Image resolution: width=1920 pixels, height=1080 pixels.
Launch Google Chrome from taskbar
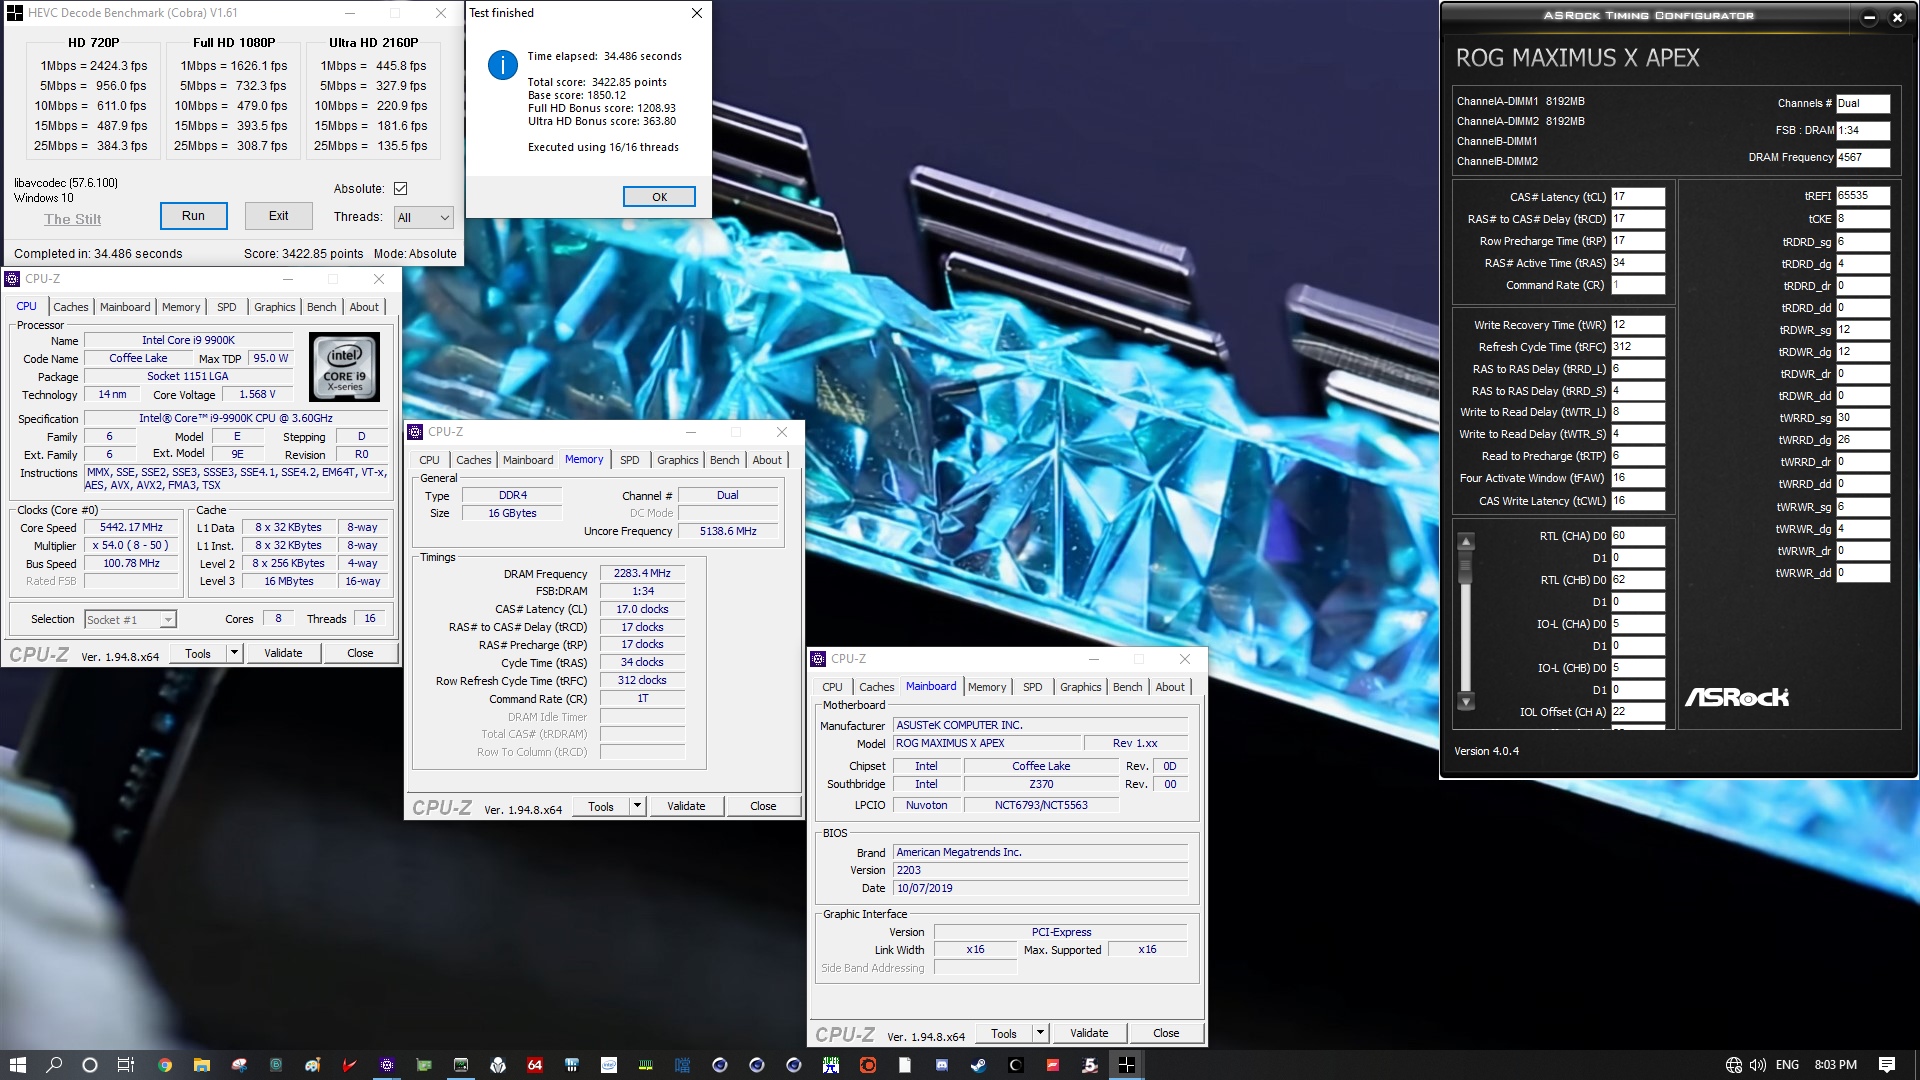pos(165,1065)
